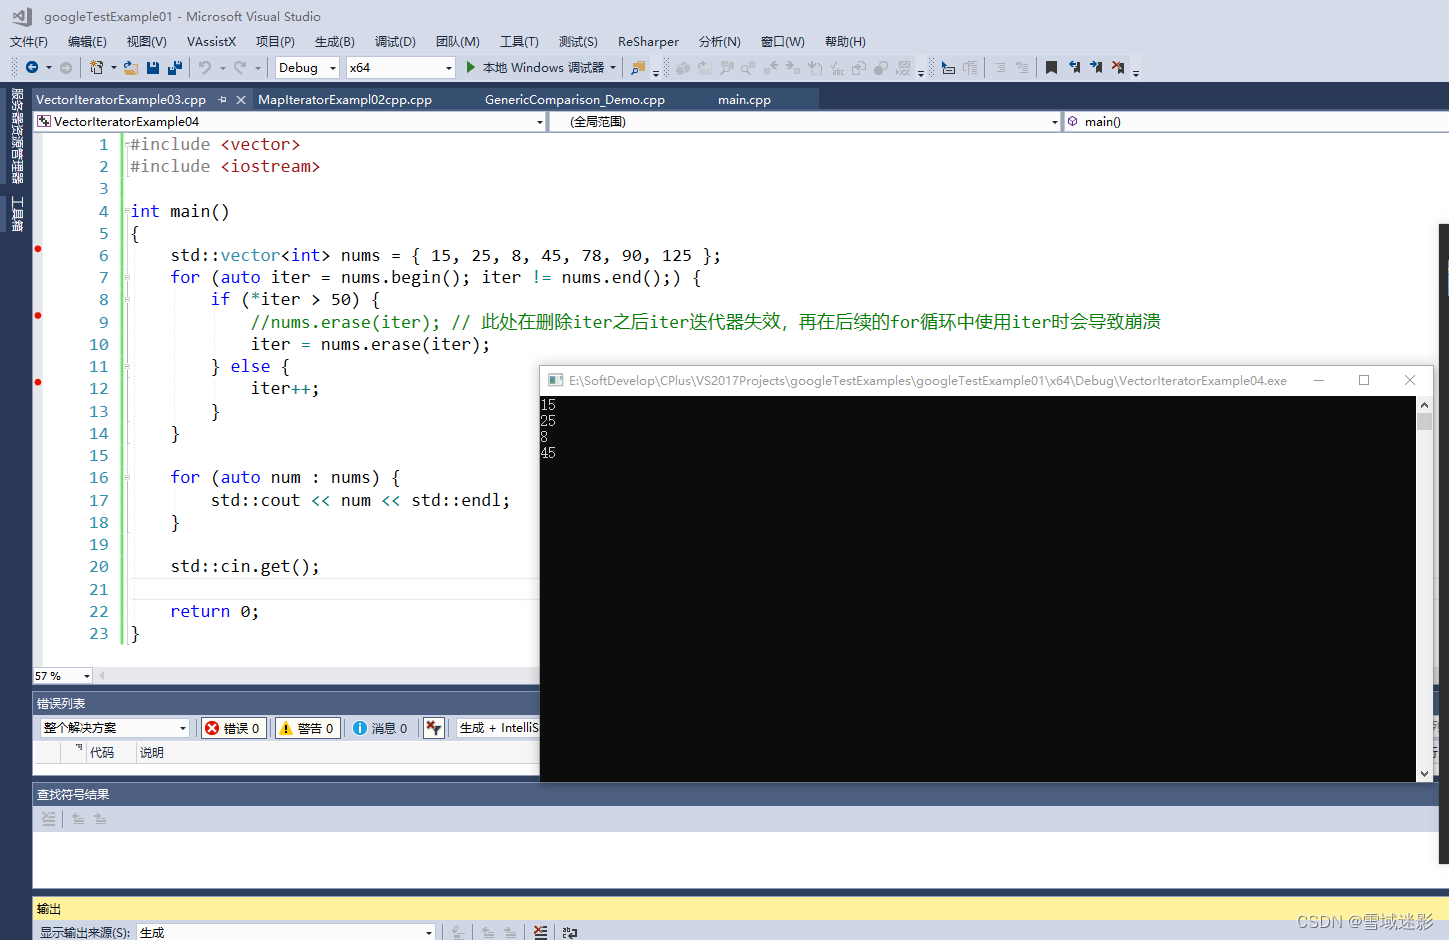Clear all output with red X icon
1449x940 pixels.
coord(540,932)
